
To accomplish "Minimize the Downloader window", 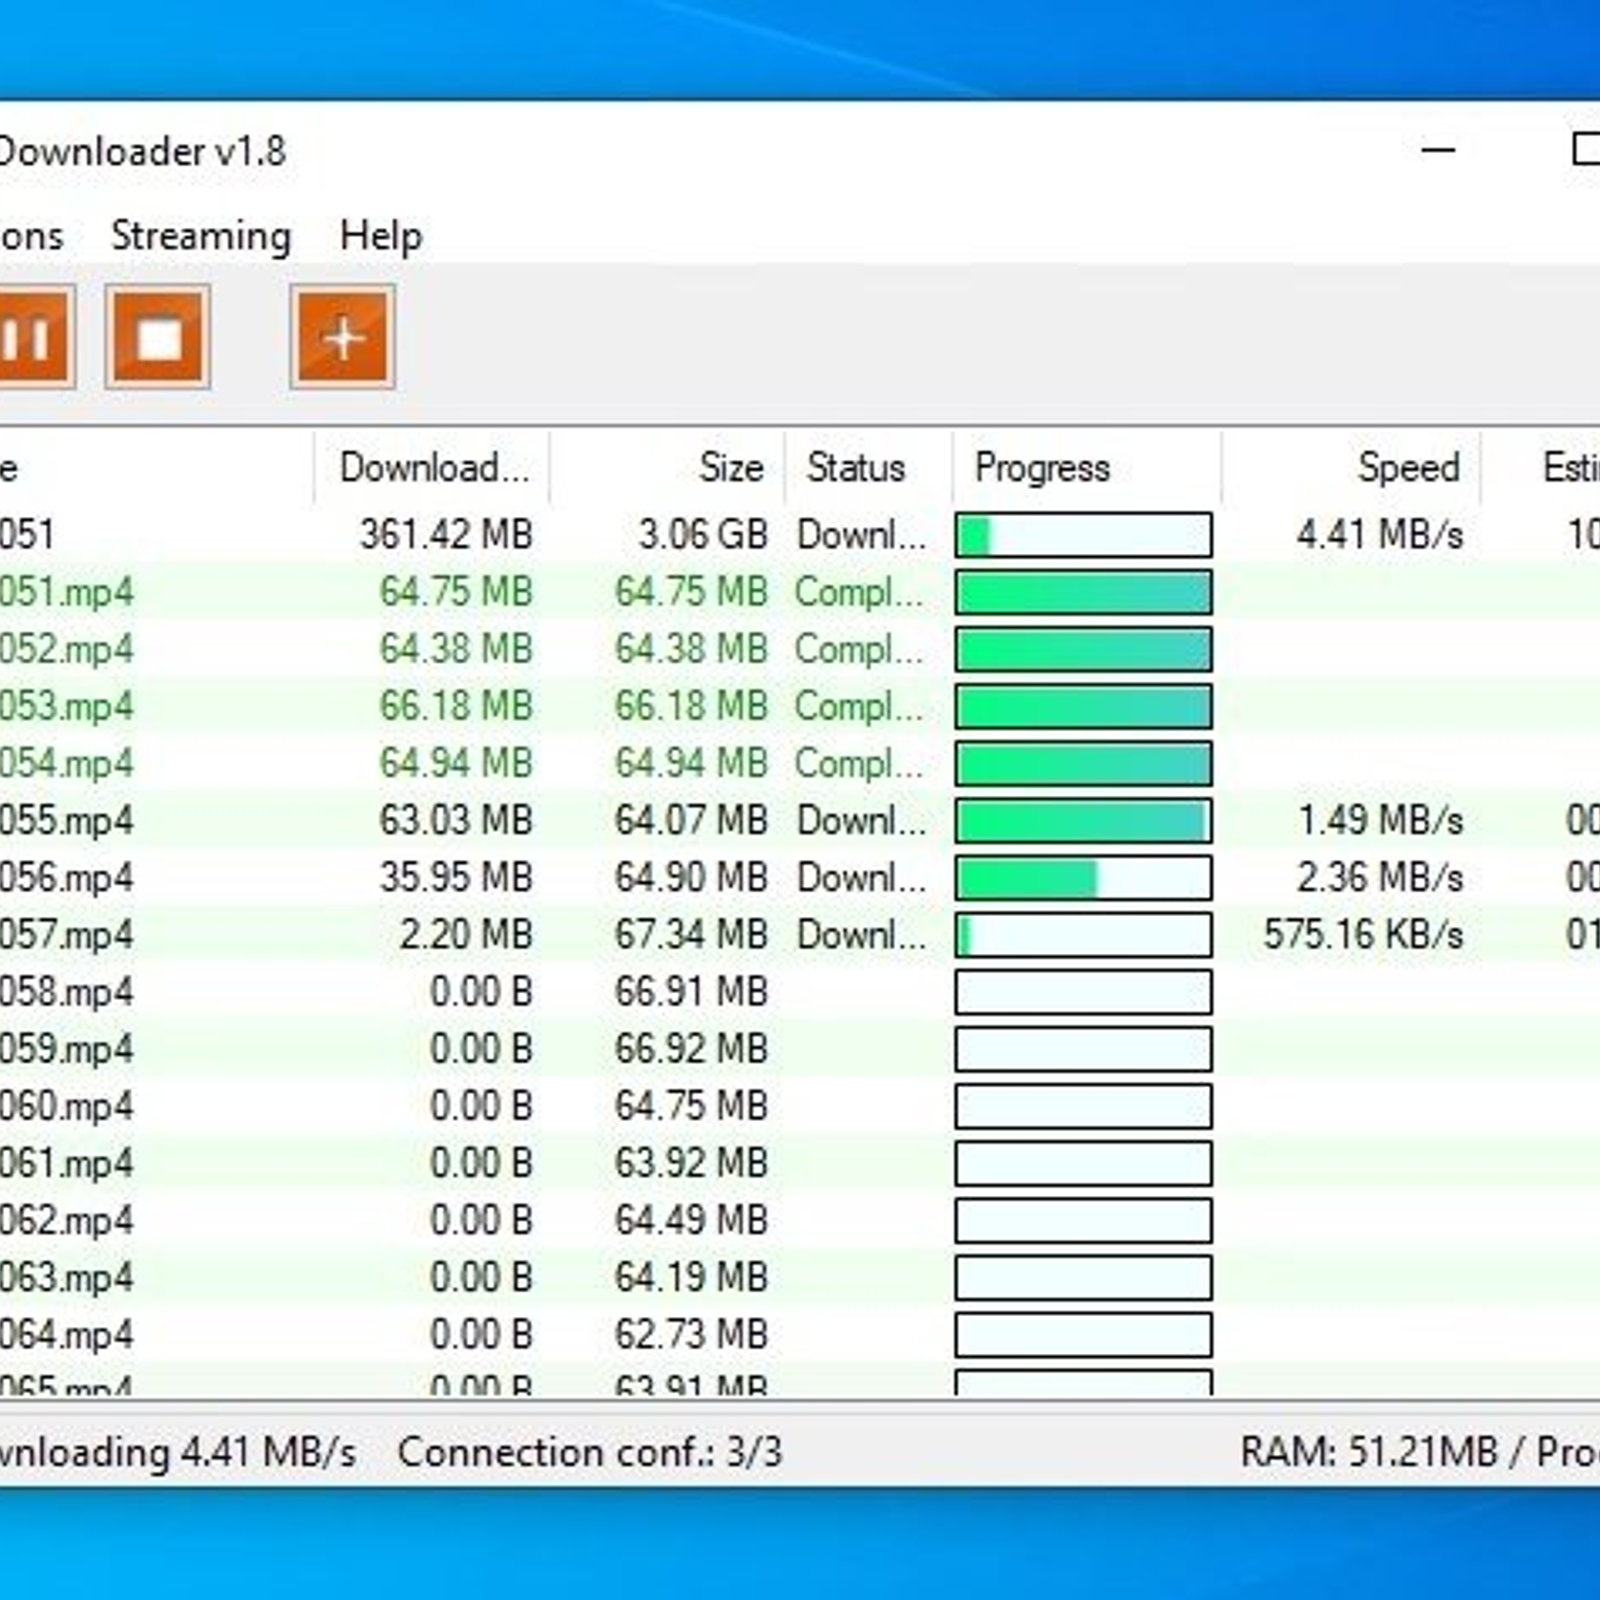I will coord(1438,151).
